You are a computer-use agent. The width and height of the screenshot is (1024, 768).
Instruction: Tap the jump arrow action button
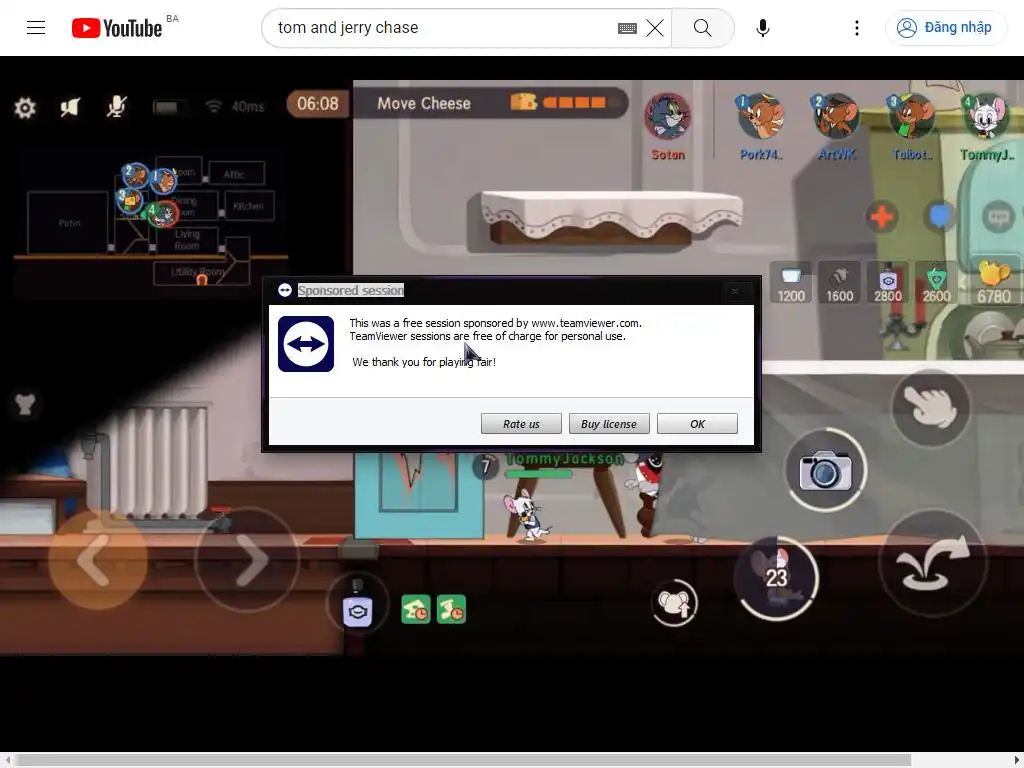(x=933, y=562)
